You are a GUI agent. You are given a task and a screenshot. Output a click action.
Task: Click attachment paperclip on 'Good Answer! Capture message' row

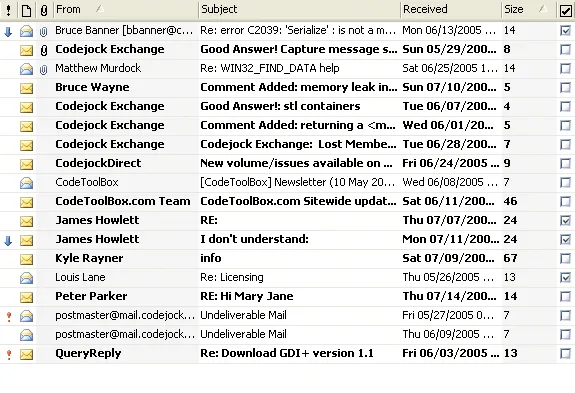(x=44, y=51)
